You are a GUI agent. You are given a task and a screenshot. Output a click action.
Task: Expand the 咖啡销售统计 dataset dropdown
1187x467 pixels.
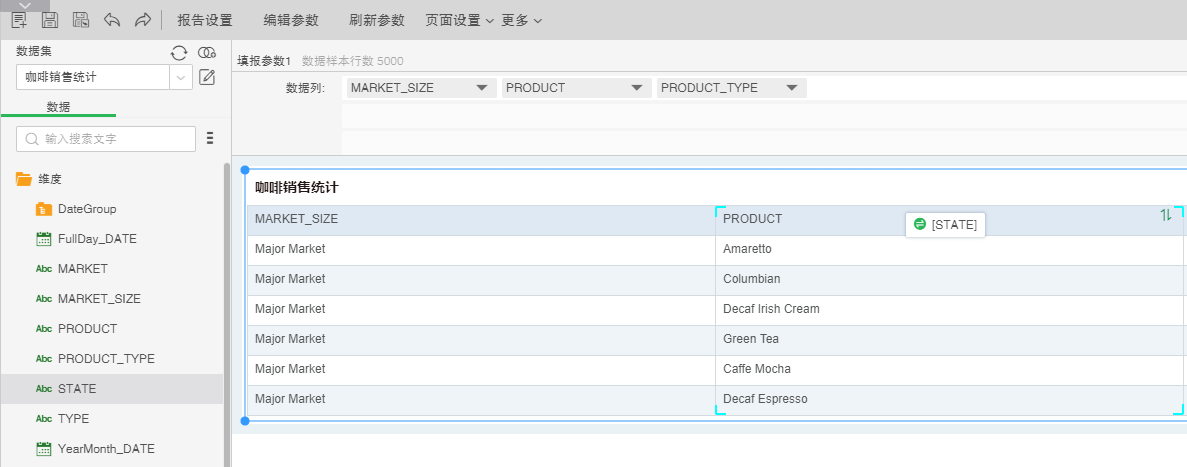point(181,77)
